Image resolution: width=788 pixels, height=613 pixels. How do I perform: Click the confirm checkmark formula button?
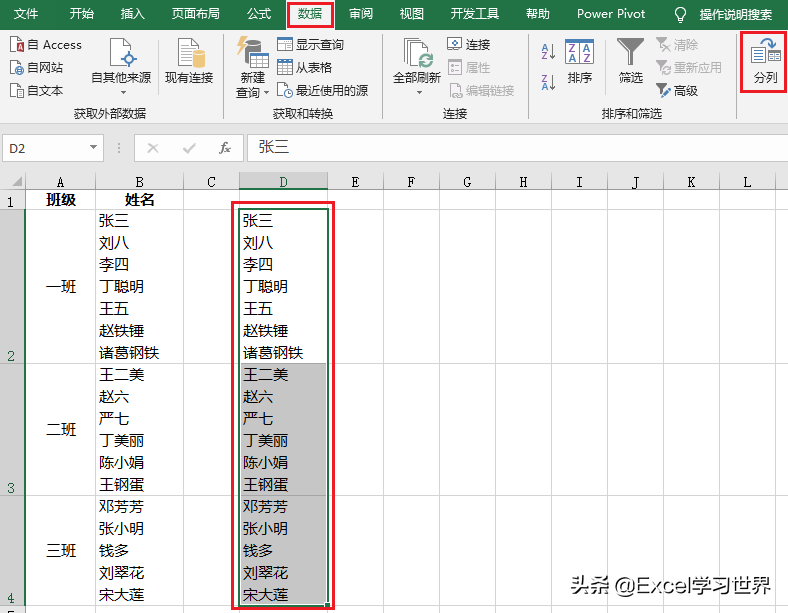tap(189, 148)
